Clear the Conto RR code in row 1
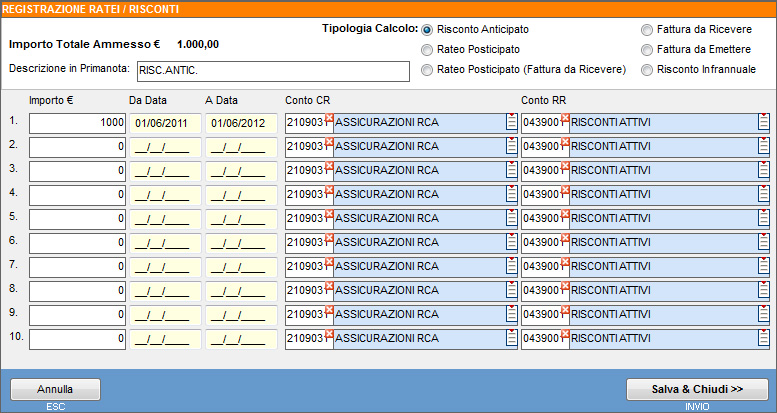Viewport: 777px width, 413px height. point(565,118)
